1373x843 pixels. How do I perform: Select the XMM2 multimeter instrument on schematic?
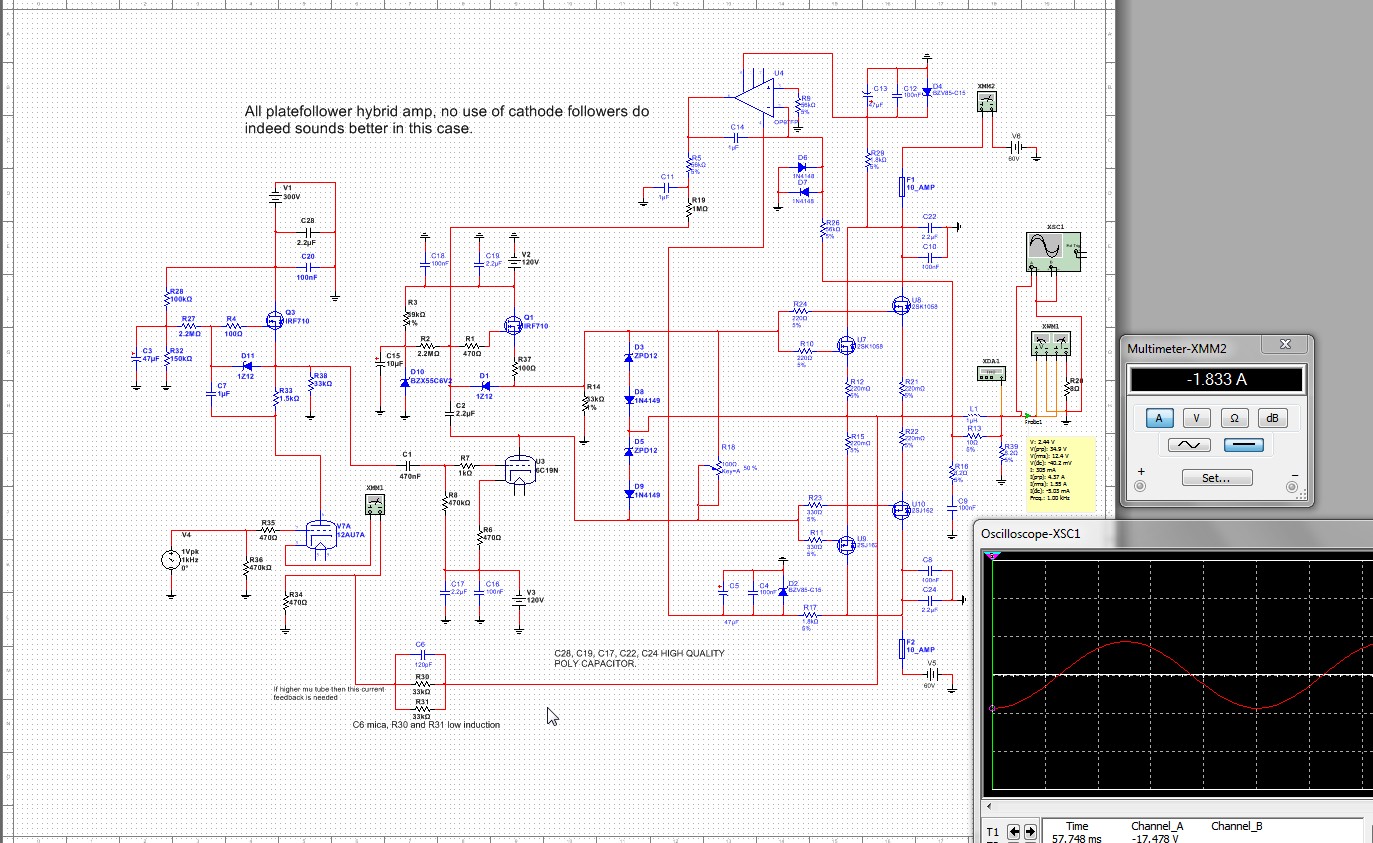(986, 103)
